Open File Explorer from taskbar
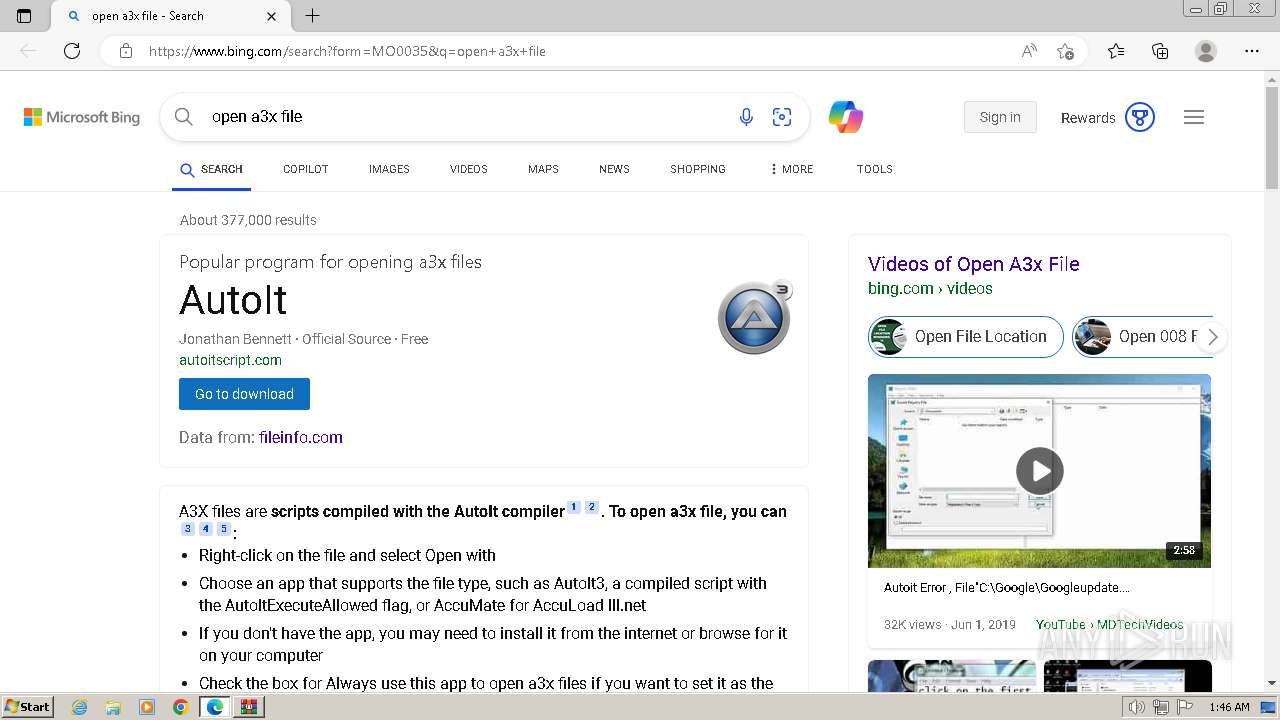This screenshot has width=1280, height=720. (113, 707)
